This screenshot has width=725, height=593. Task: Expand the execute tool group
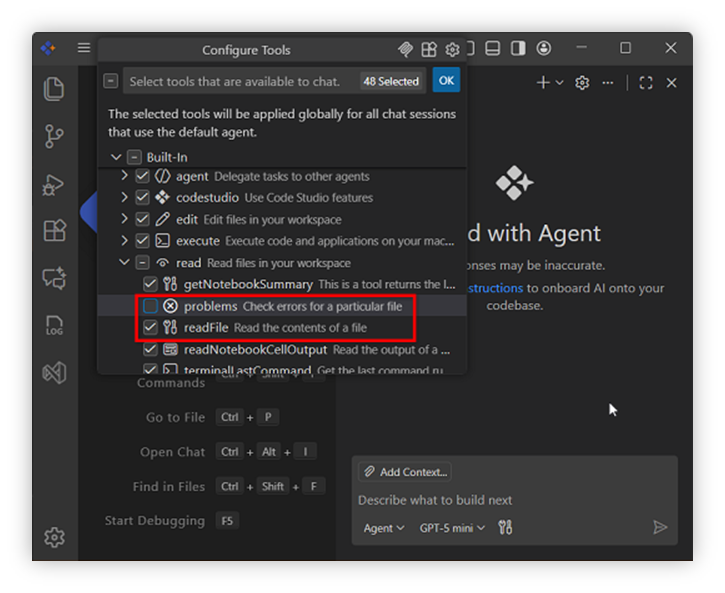(125, 241)
